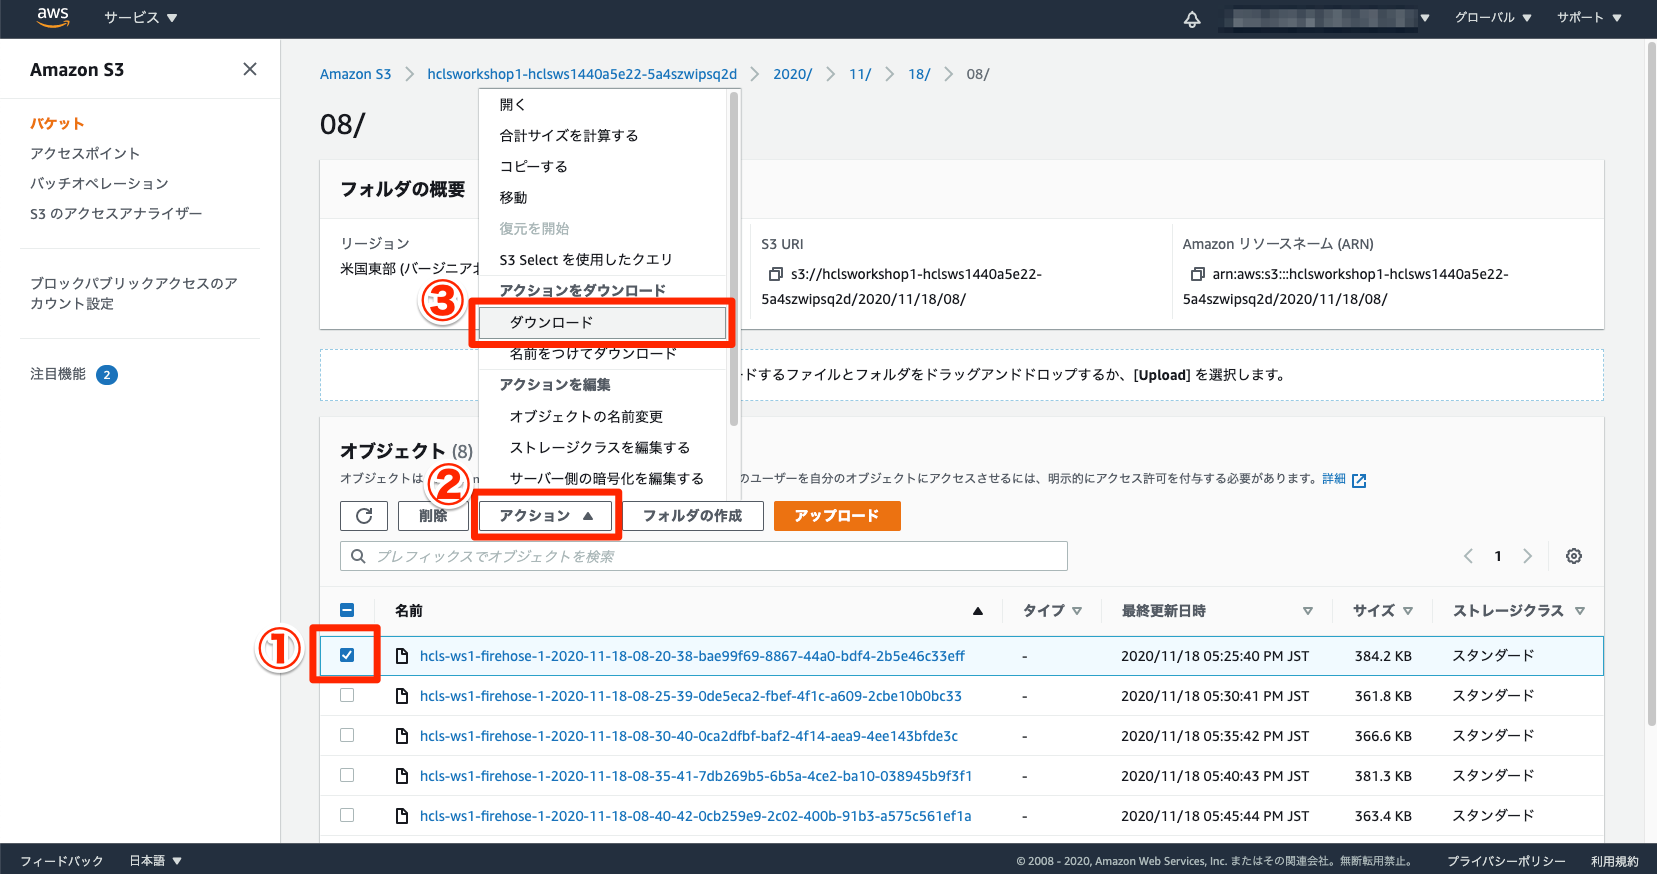Open the サービス dropdown menu
1657x874 pixels.
click(141, 18)
